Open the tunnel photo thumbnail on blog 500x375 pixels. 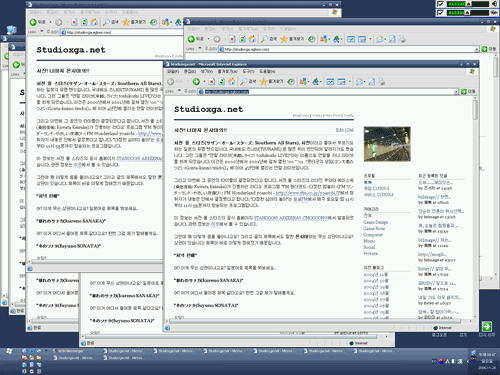387,144
